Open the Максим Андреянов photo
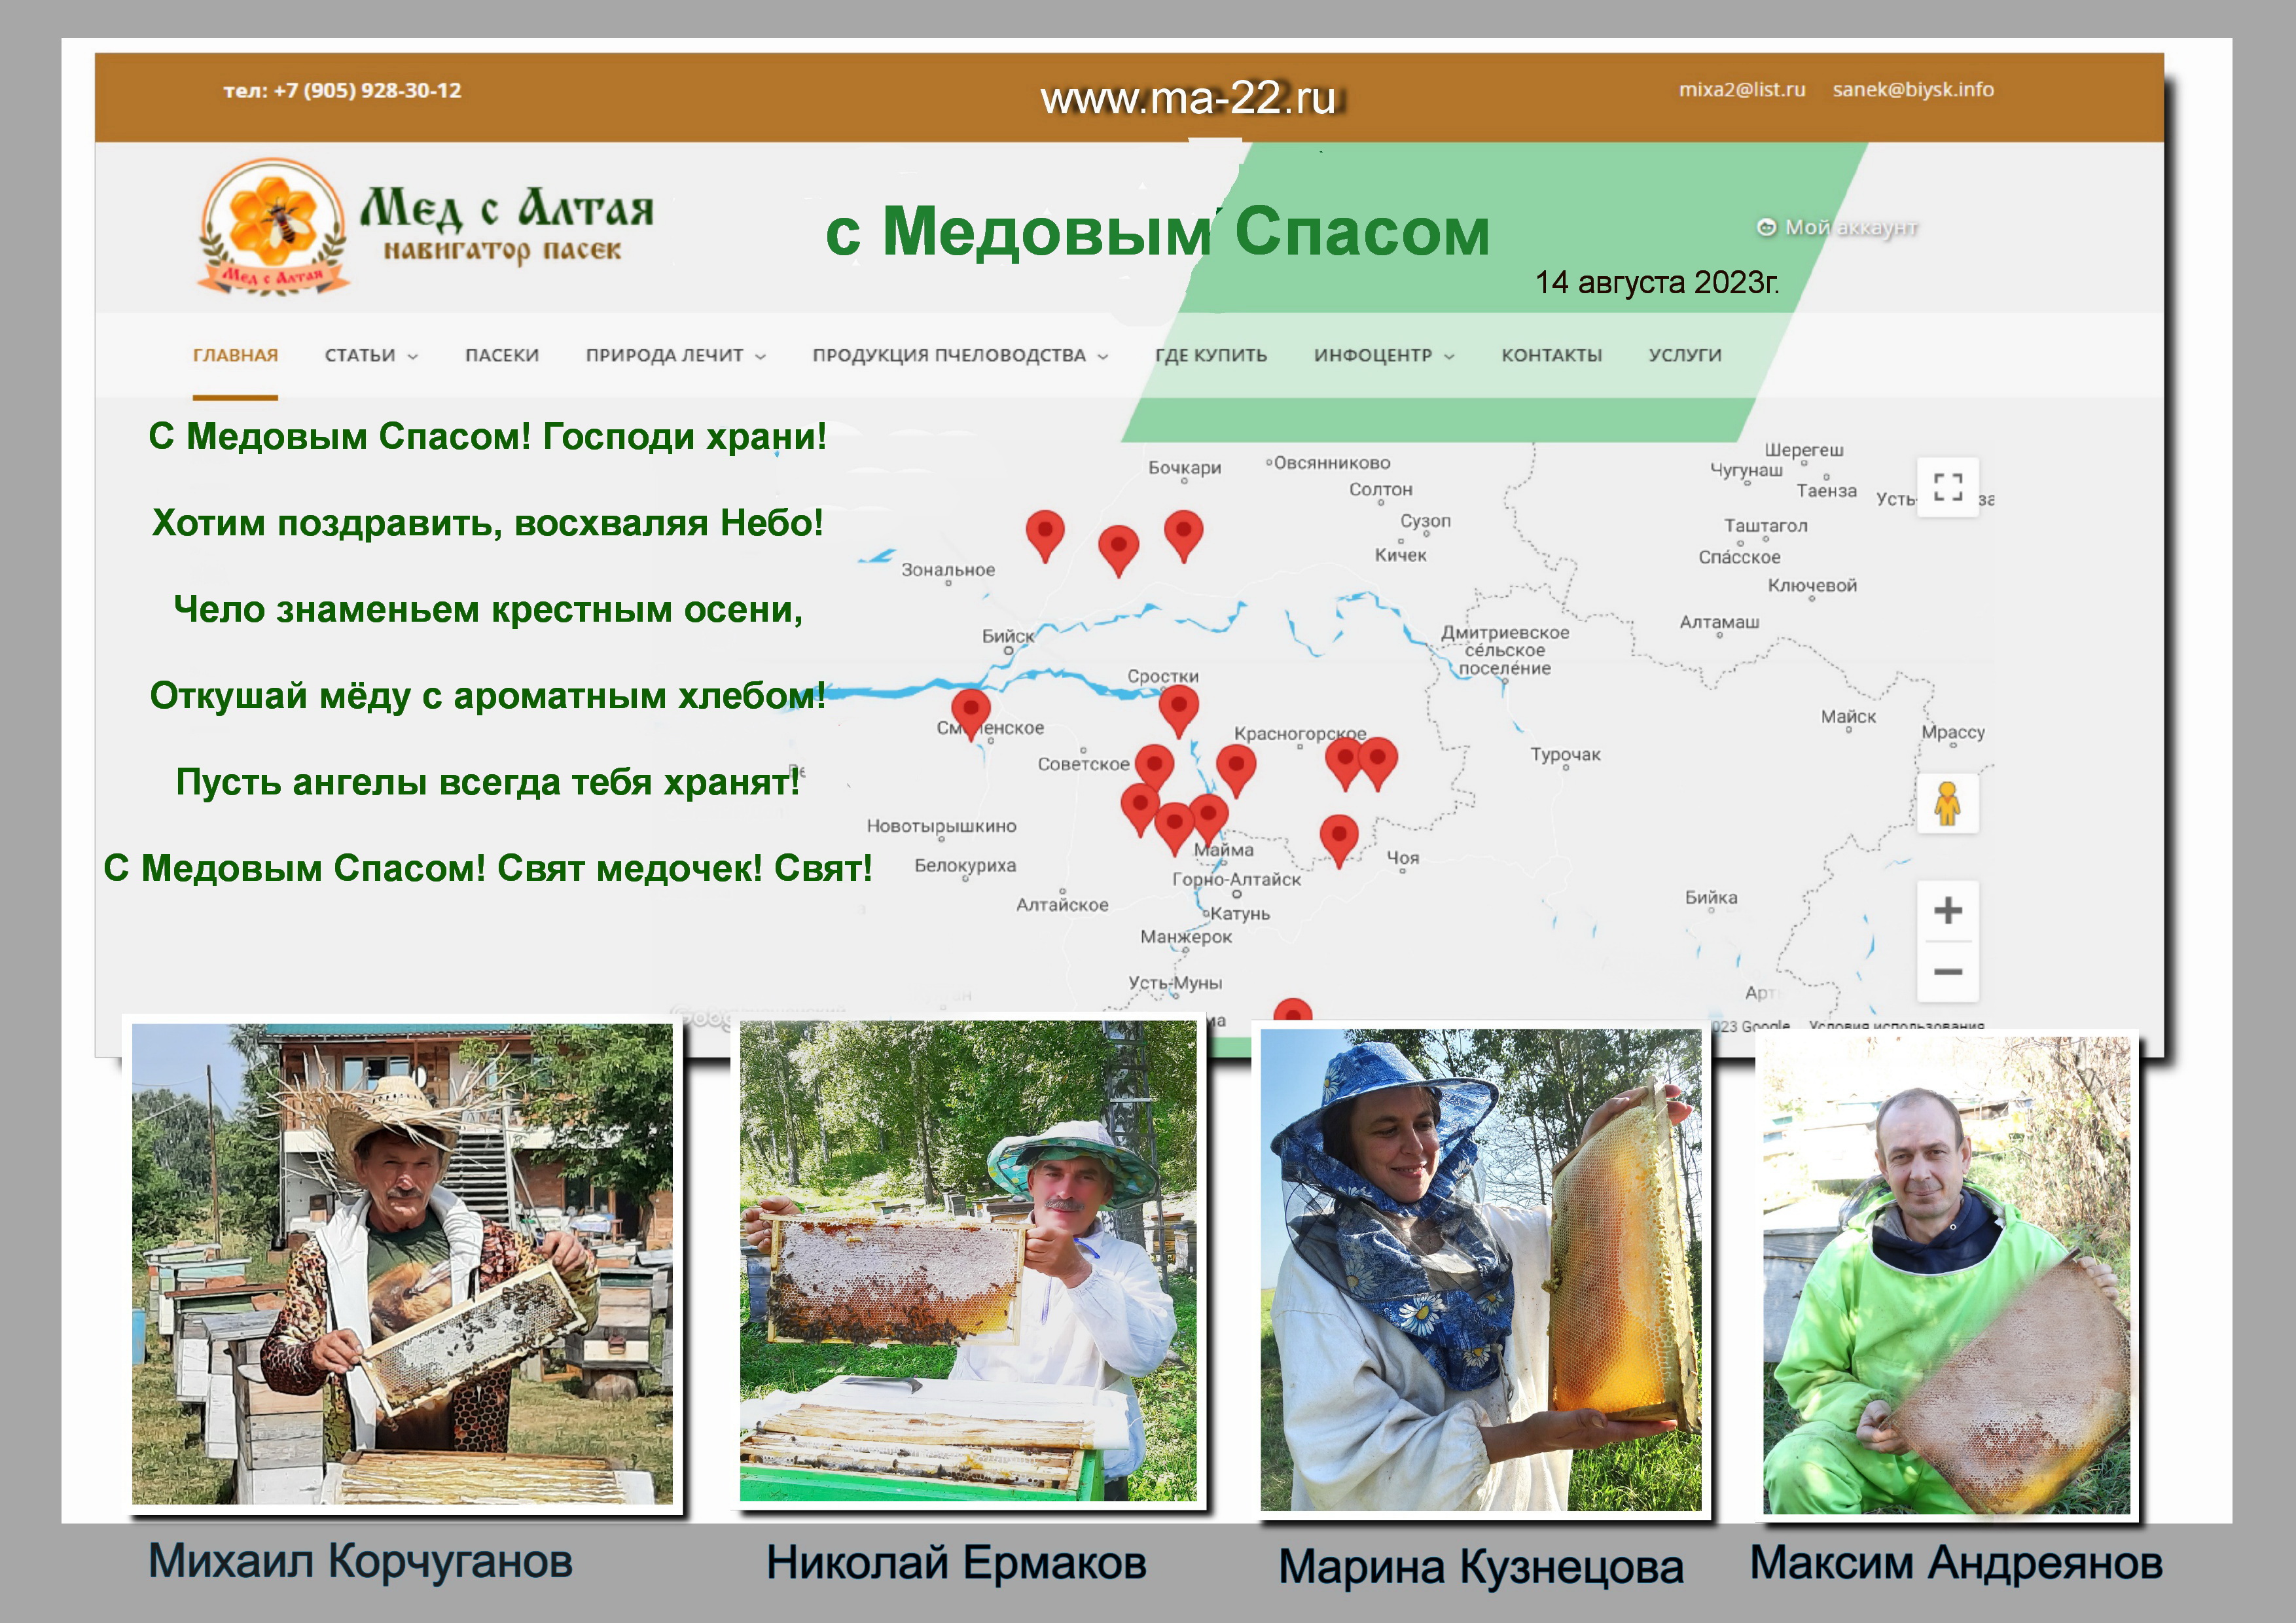The height and width of the screenshot is (1623, 2296). click(1946, 1275)
